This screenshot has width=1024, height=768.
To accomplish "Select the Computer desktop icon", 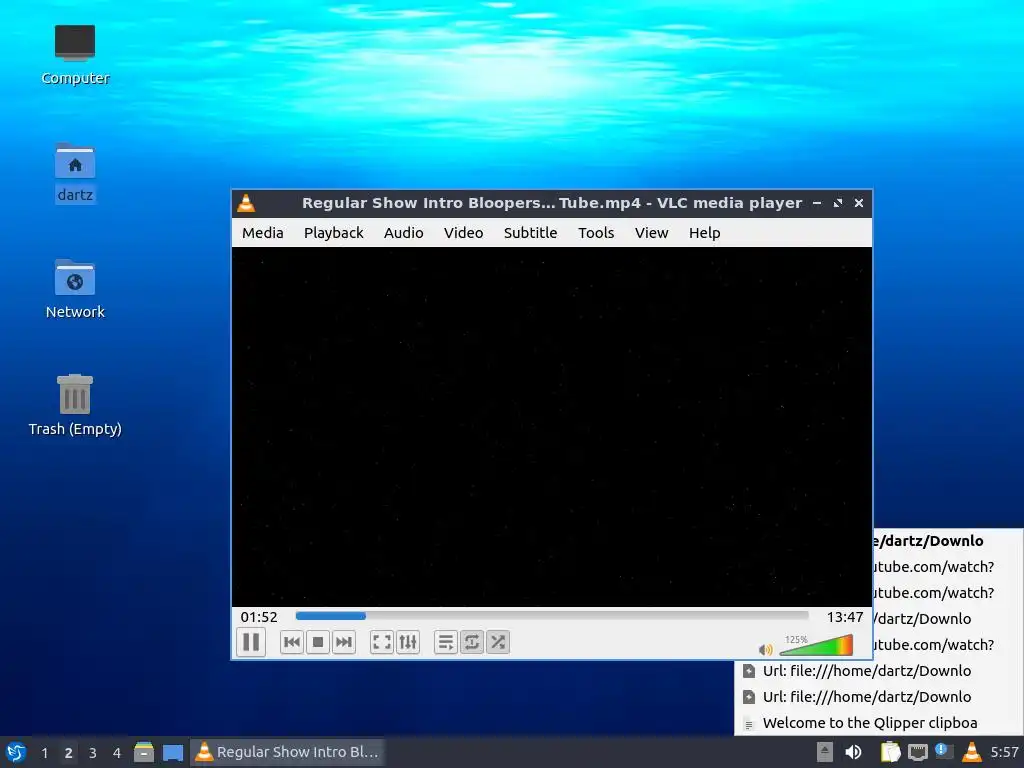I will [x=75, y=55].
